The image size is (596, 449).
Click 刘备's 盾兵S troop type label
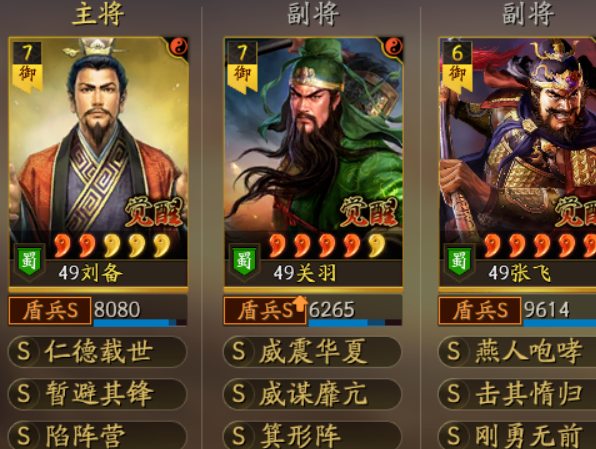[x=50, y=311]
